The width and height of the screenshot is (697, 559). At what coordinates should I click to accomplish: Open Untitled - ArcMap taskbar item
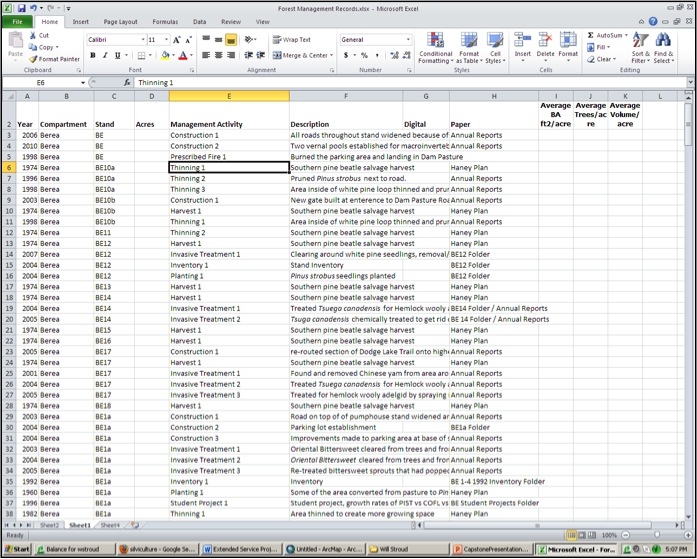324,549
